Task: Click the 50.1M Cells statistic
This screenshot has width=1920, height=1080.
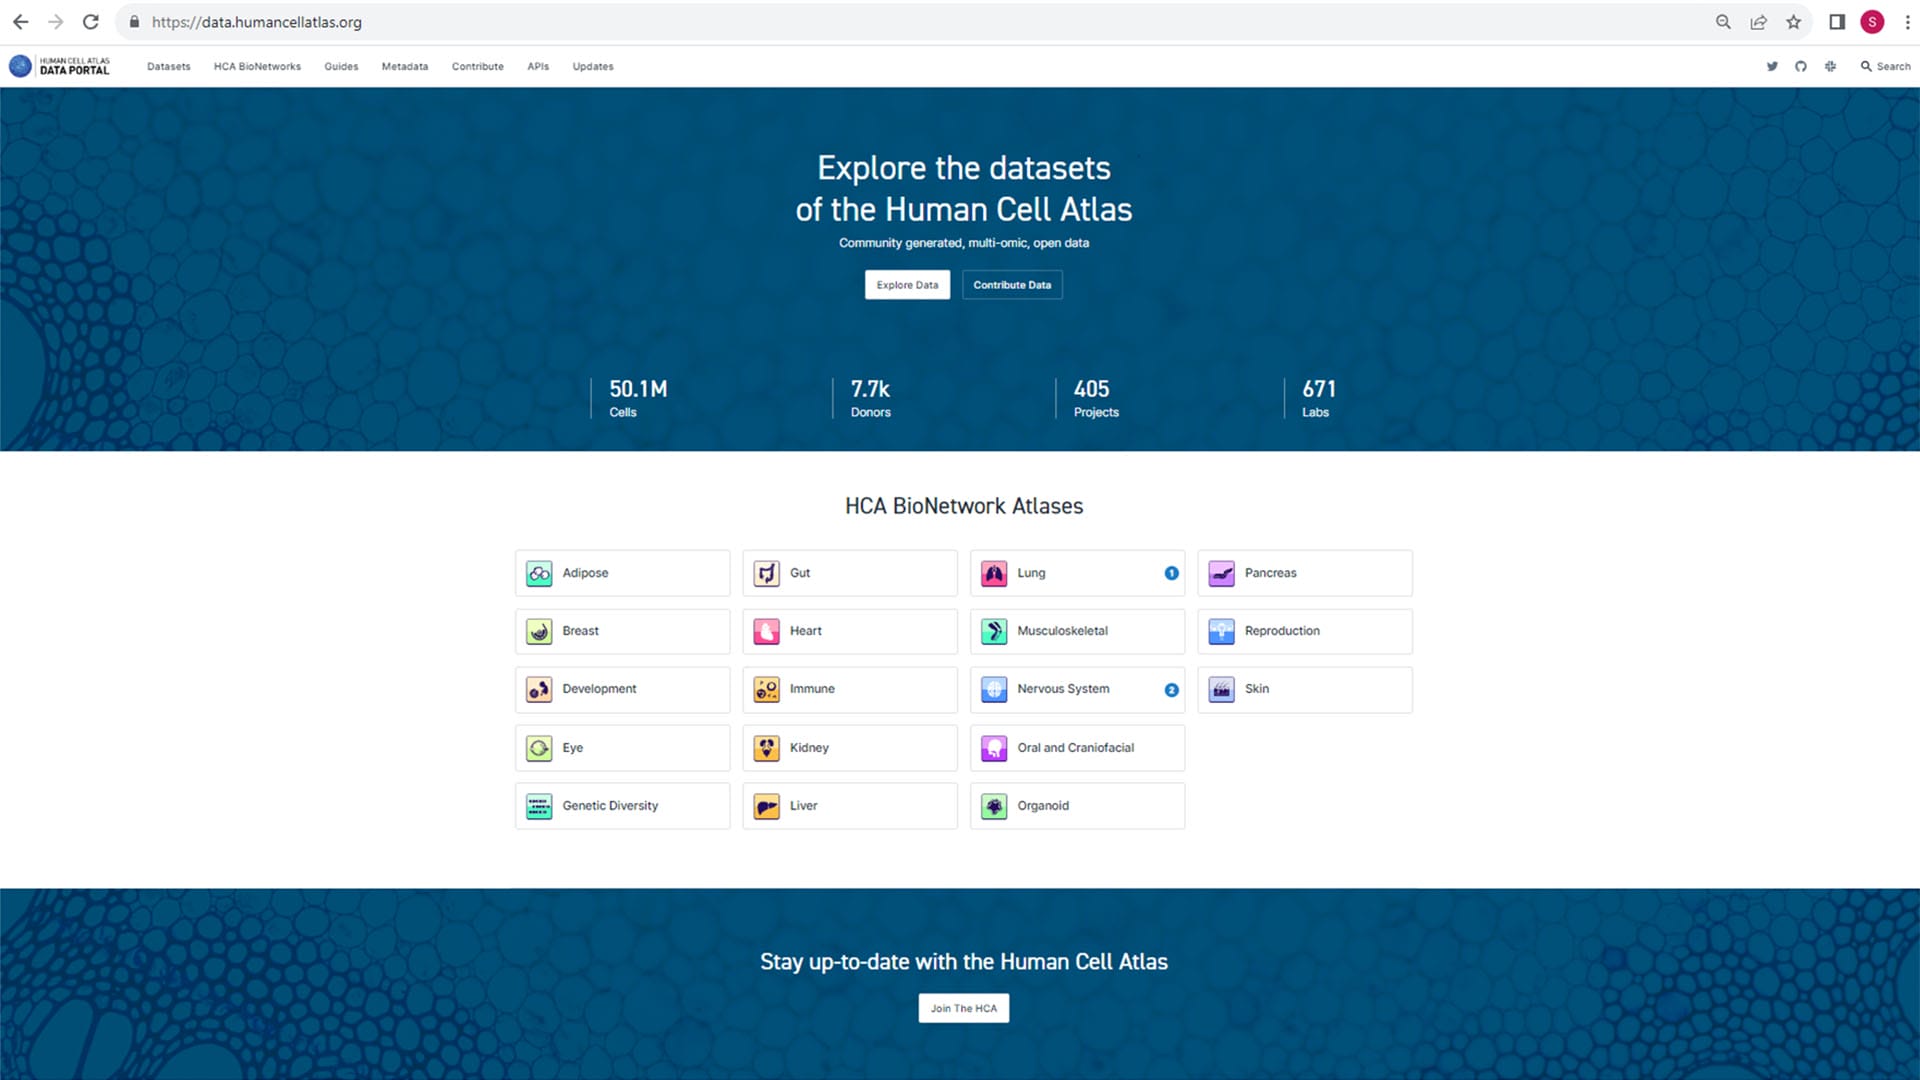Action: 638,398
